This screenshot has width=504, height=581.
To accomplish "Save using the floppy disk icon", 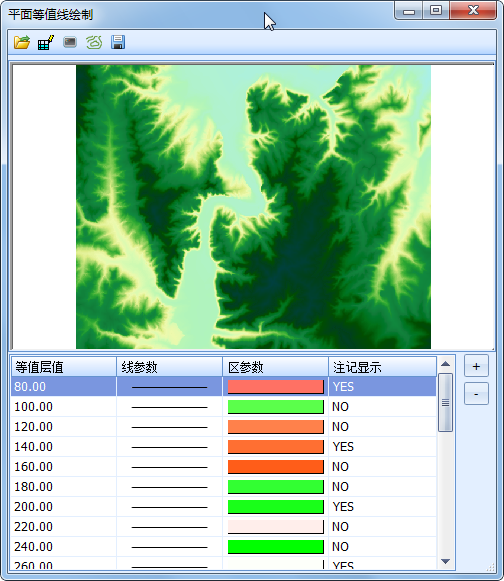I will click(118, 42).
